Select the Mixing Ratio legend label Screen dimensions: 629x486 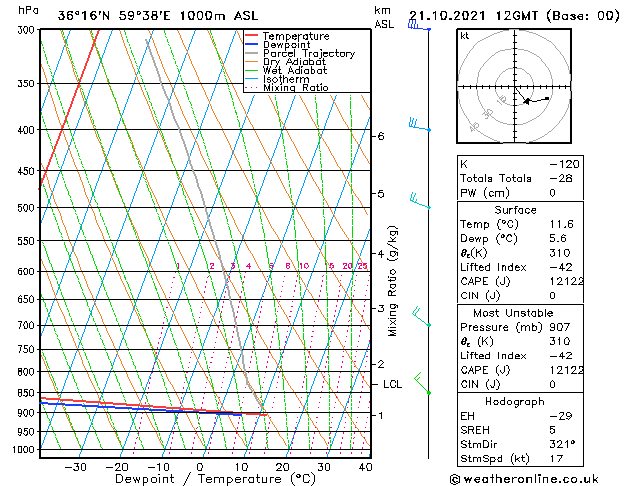point(296,87)
